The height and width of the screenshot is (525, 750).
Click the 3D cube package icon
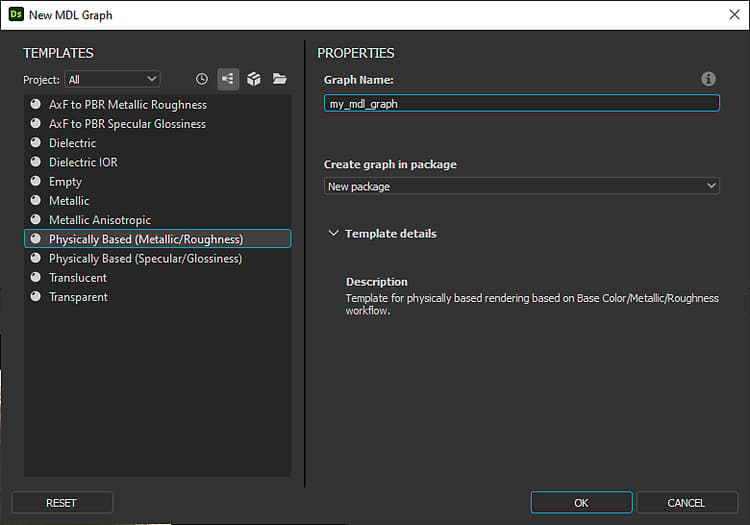pyautogui.click(x=254, y=79)
